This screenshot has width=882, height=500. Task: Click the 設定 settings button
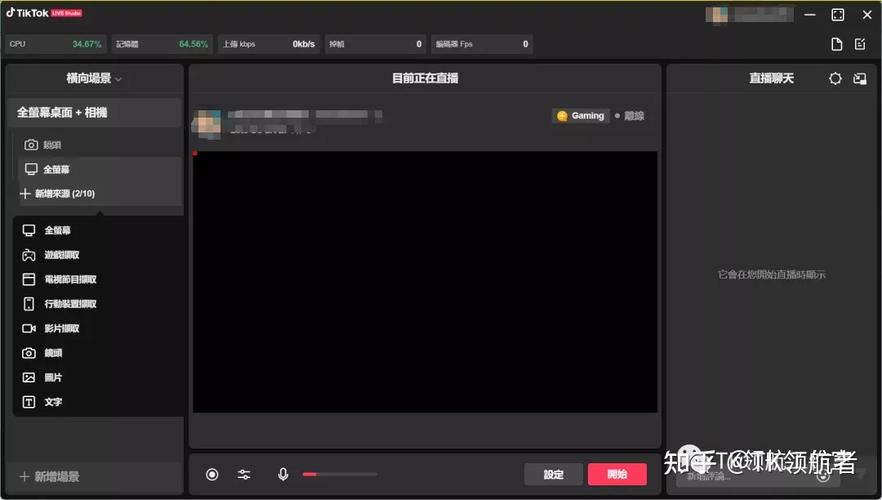click(554, 474)
